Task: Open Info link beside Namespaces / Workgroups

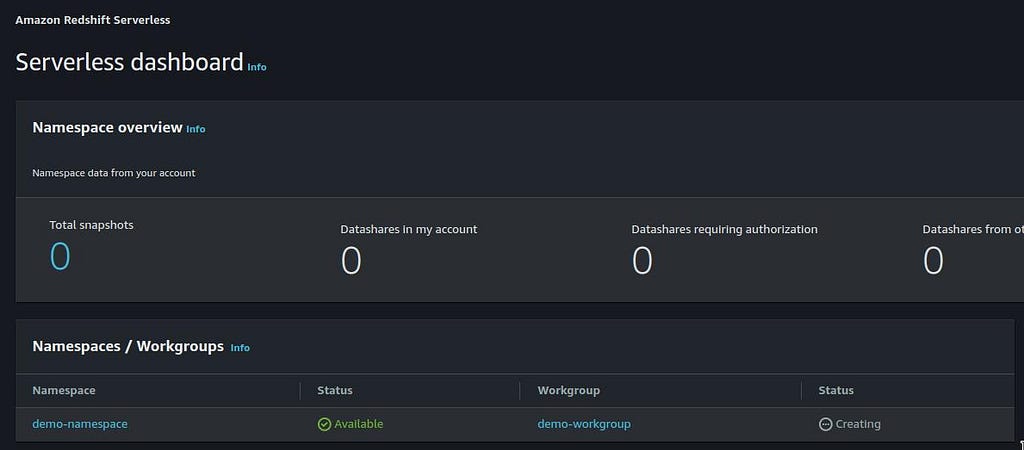Action: [x=240, y=348]
